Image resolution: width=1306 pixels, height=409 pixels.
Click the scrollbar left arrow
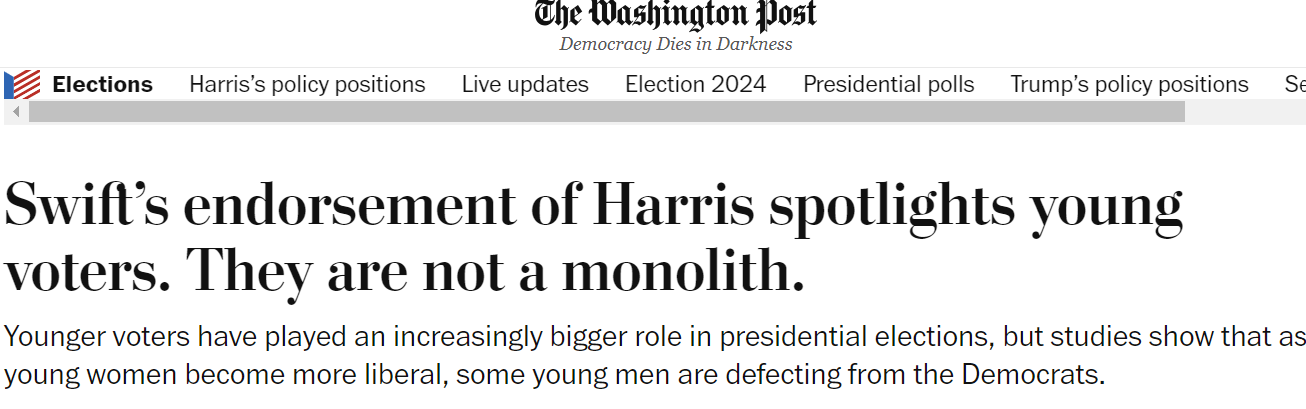16,112
